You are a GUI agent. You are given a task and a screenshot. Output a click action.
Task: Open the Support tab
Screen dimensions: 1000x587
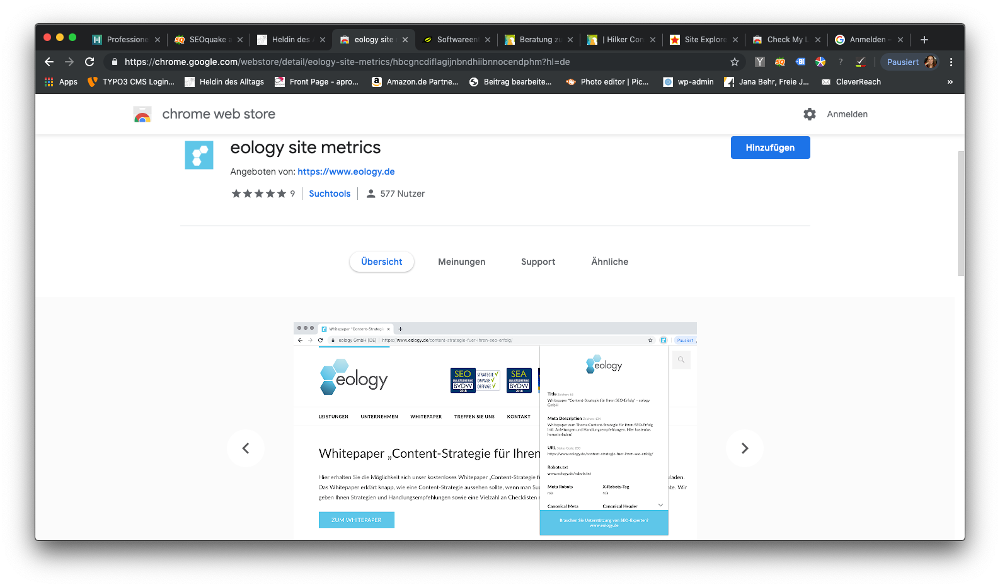click(x=538, y=262)
